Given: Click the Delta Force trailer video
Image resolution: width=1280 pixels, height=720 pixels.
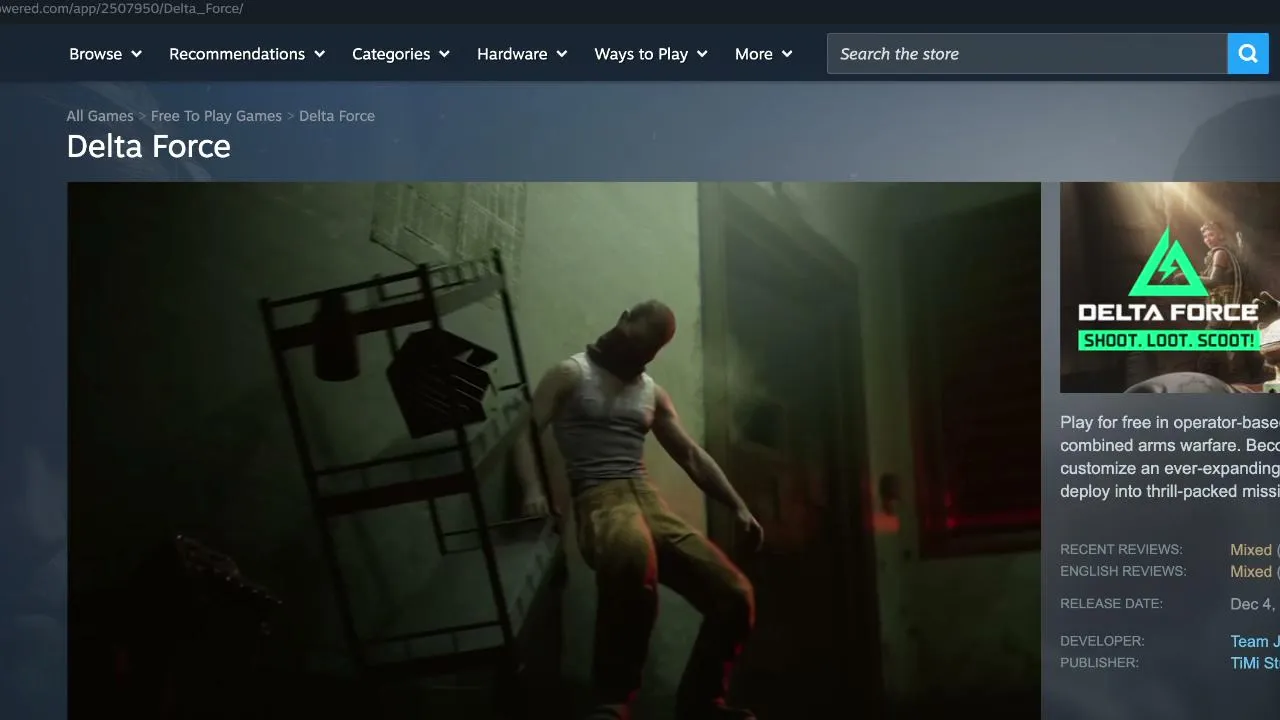Looking at the screenshot, I should click(x=554, y=451).
